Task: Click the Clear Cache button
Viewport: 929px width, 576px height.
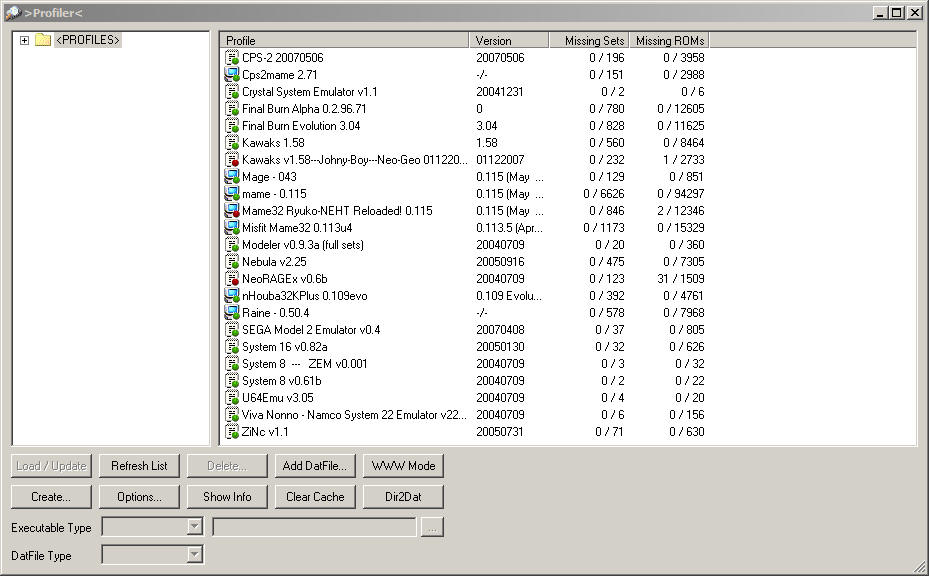Action: [315, 497]
